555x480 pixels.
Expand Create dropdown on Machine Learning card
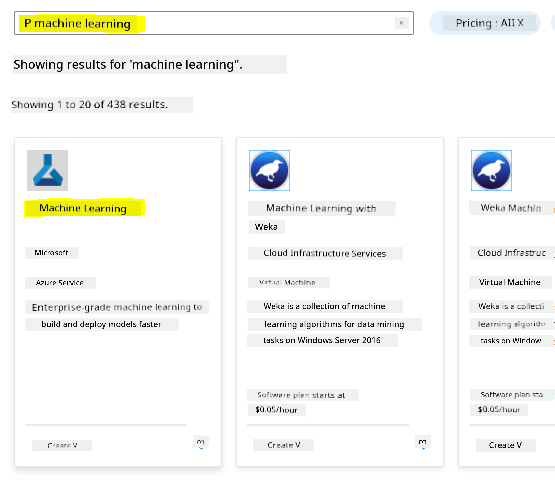click(62, 445)
